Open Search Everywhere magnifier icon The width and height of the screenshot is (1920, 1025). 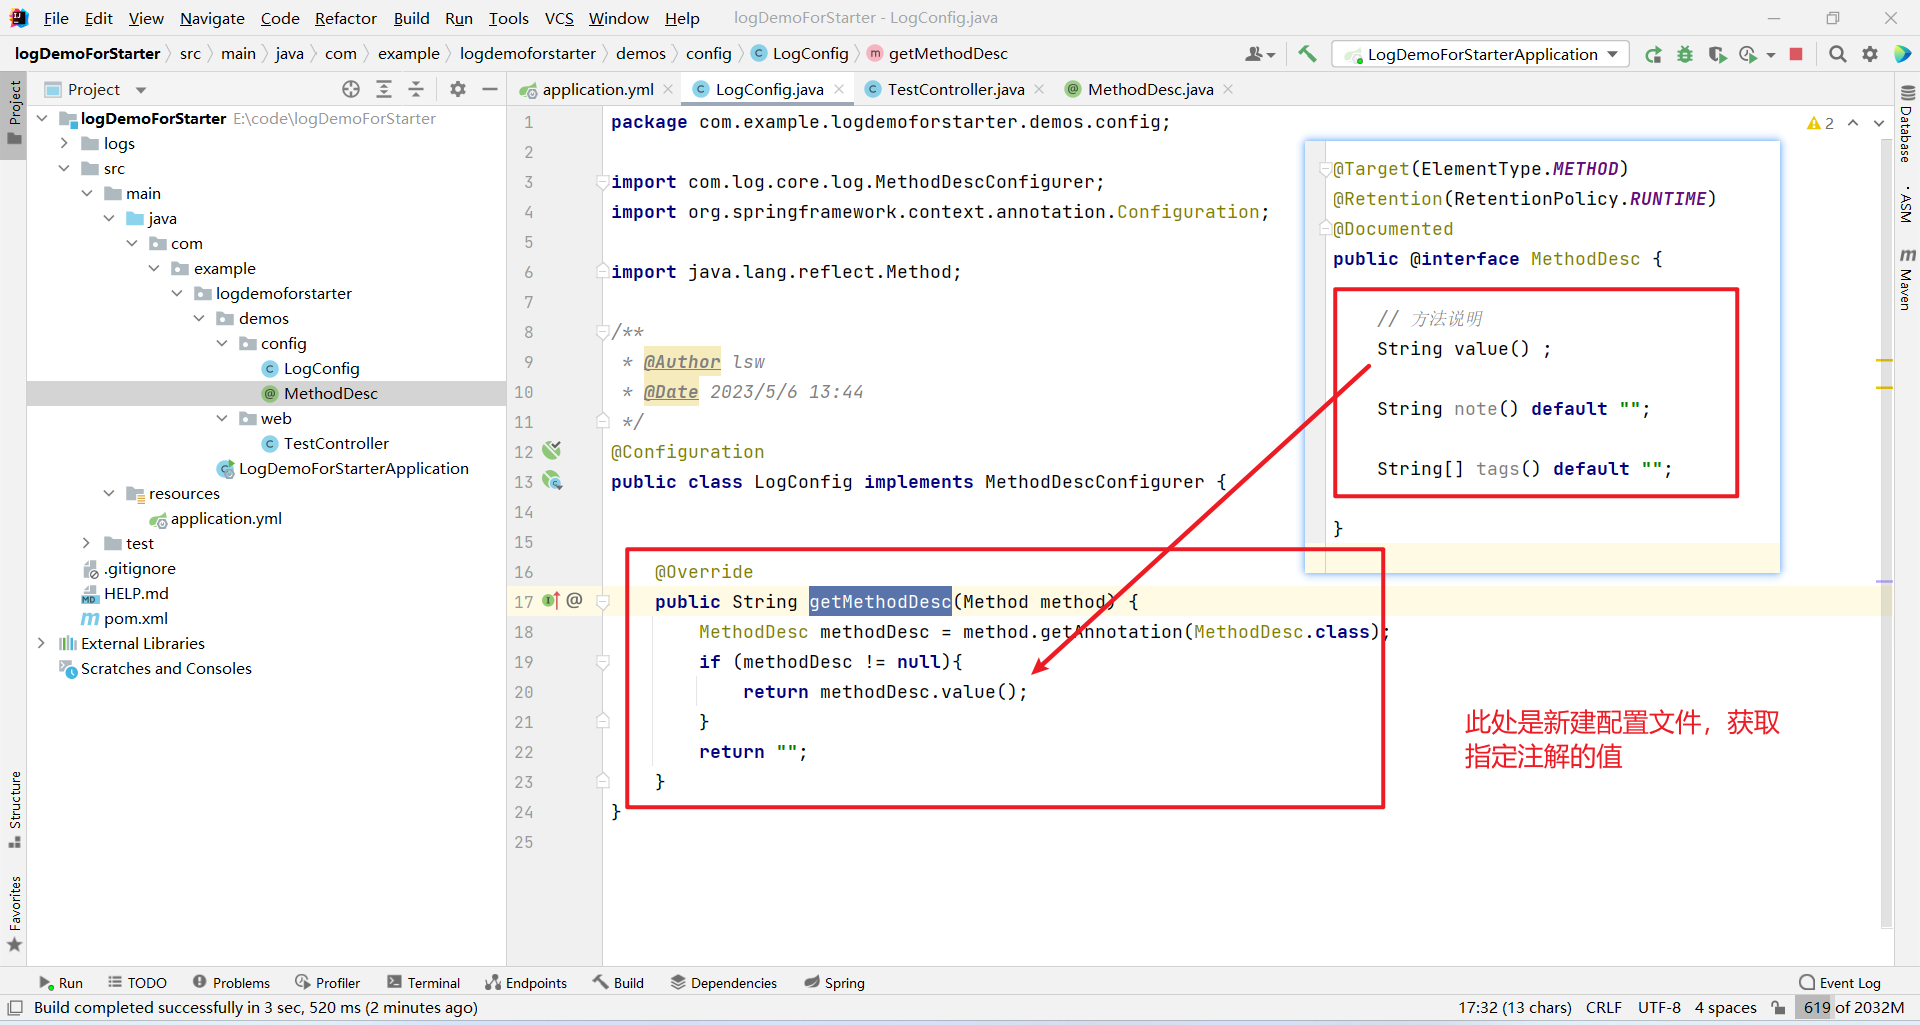(1837, 54)
